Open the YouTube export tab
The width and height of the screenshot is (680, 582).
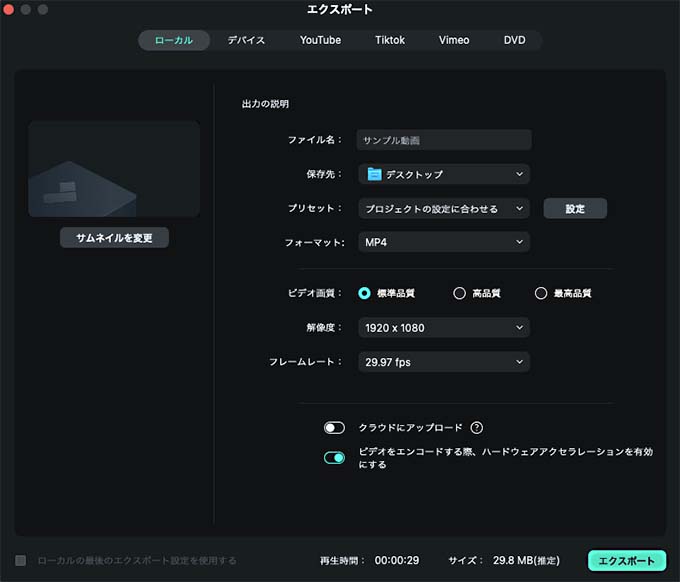click(x=320, y=40)
